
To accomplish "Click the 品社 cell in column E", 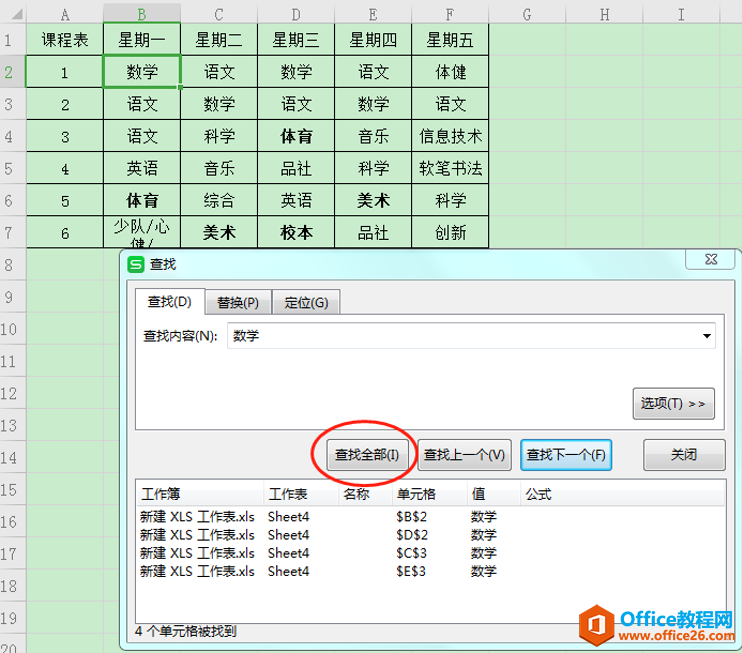I will 373,232.
